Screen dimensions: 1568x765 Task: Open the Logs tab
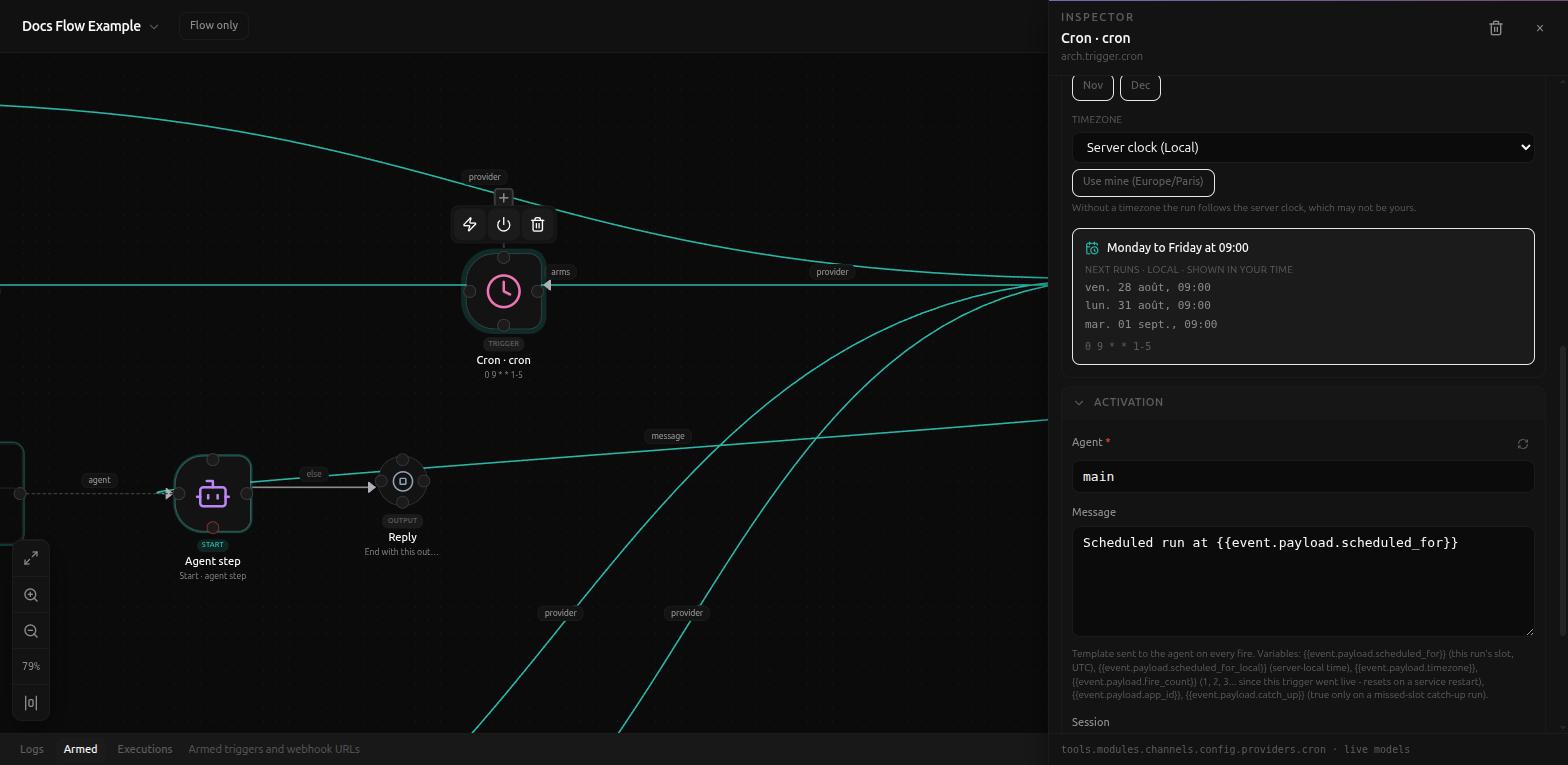click(32, 749)
